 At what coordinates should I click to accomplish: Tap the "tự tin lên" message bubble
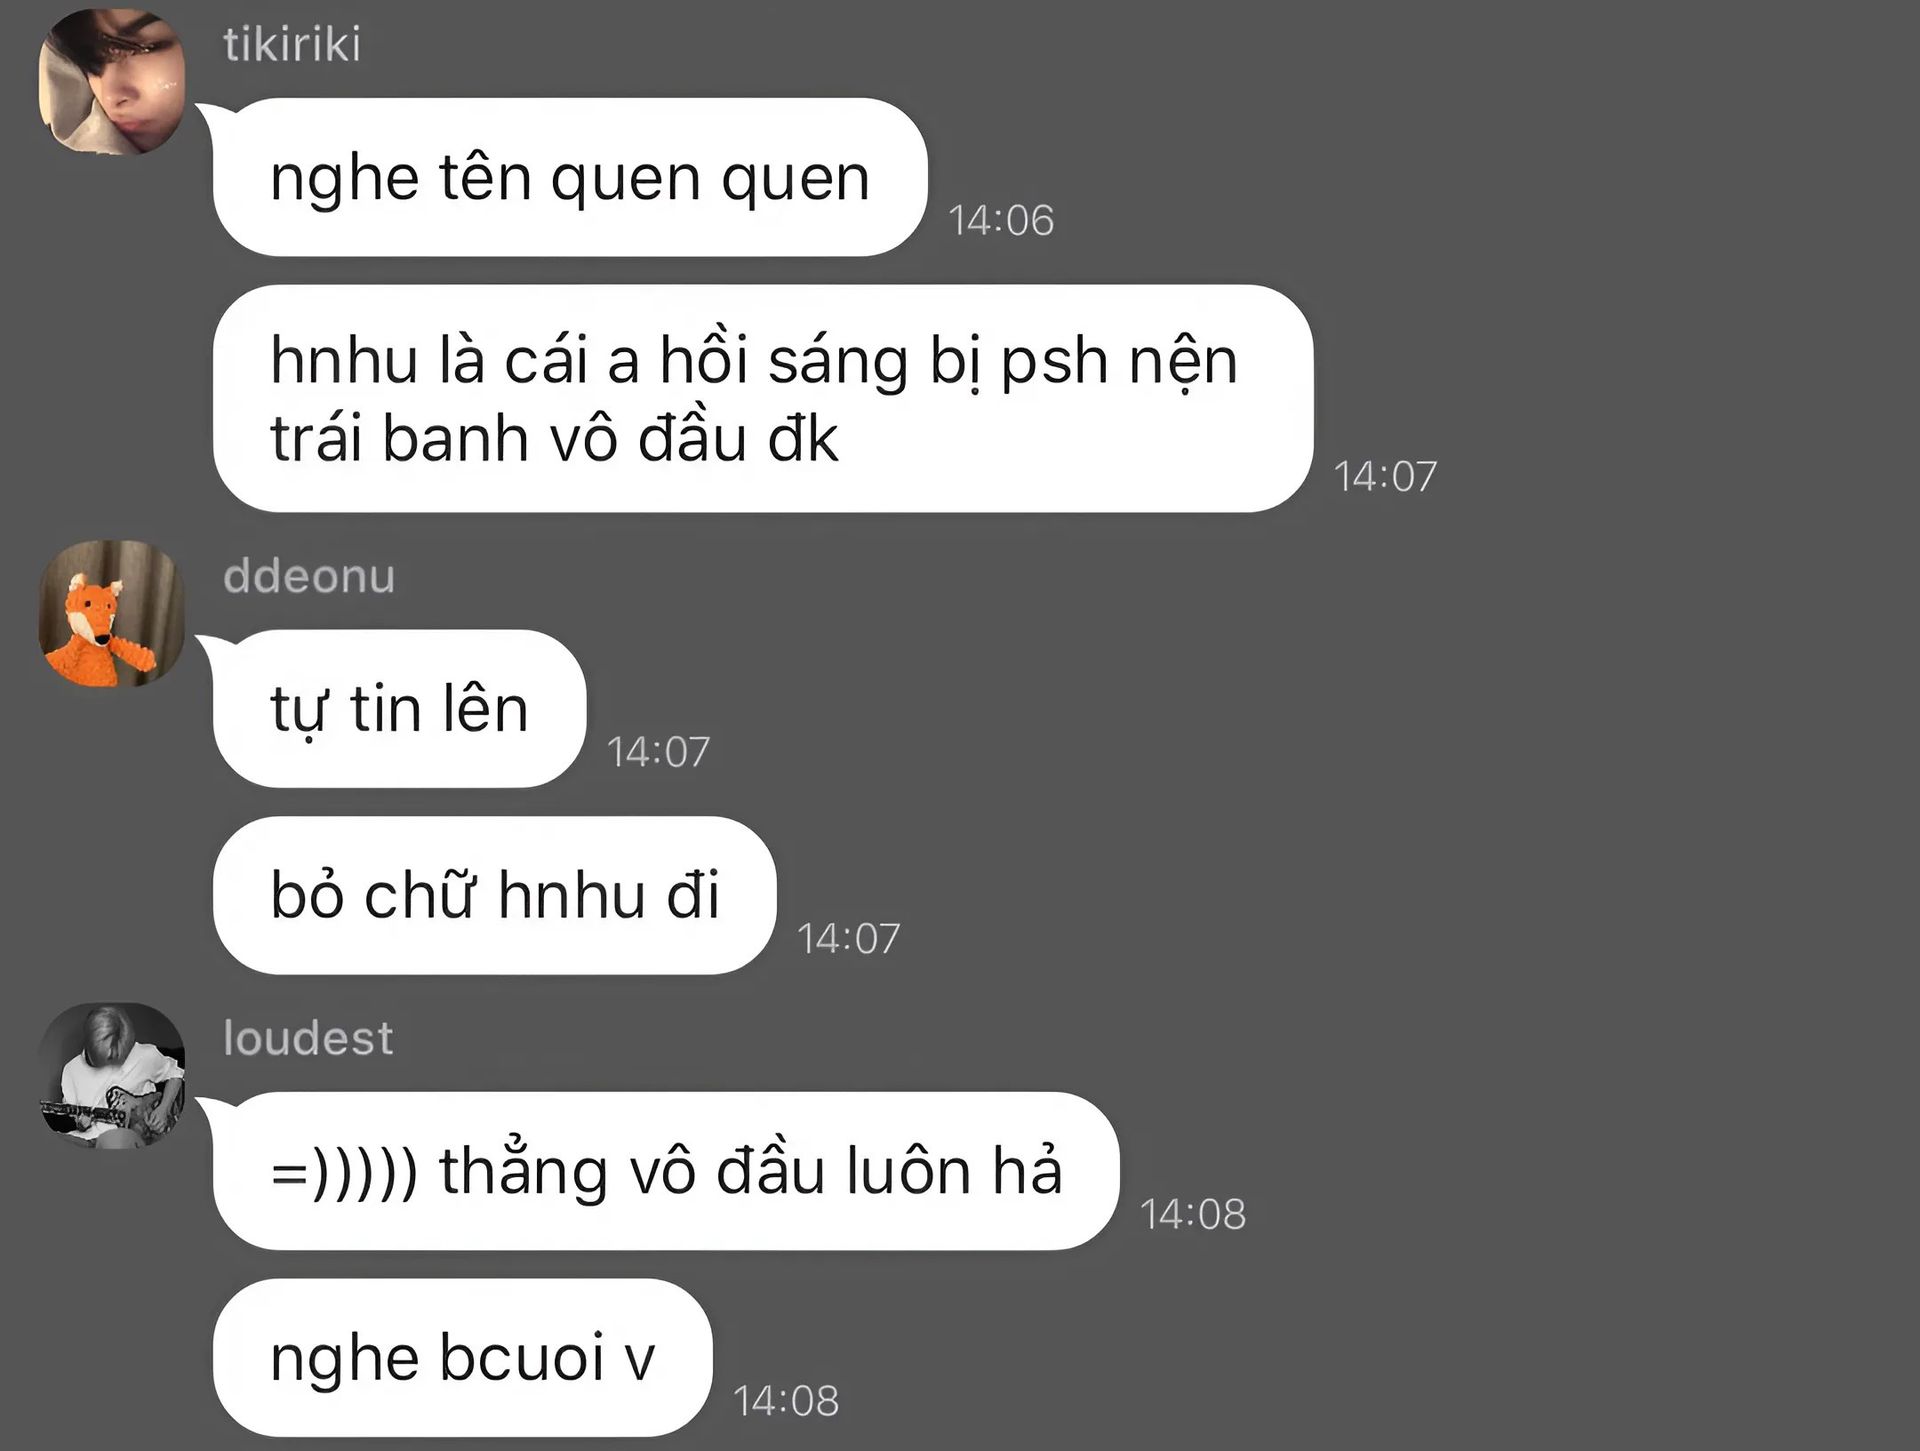[x=399, y=709]
